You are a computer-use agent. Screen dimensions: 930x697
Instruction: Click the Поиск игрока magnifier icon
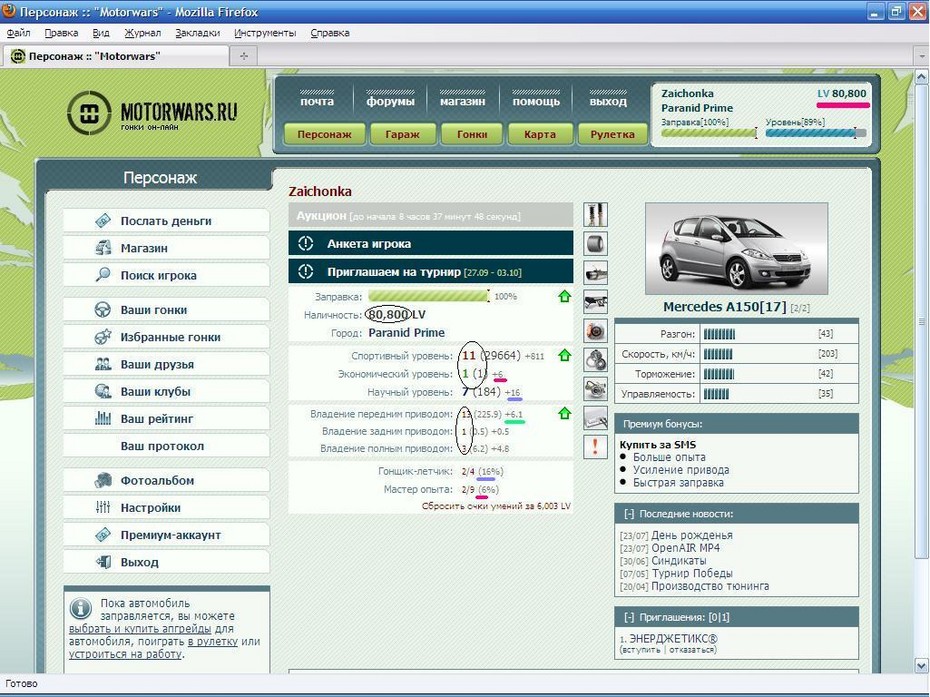coord(103,275)
